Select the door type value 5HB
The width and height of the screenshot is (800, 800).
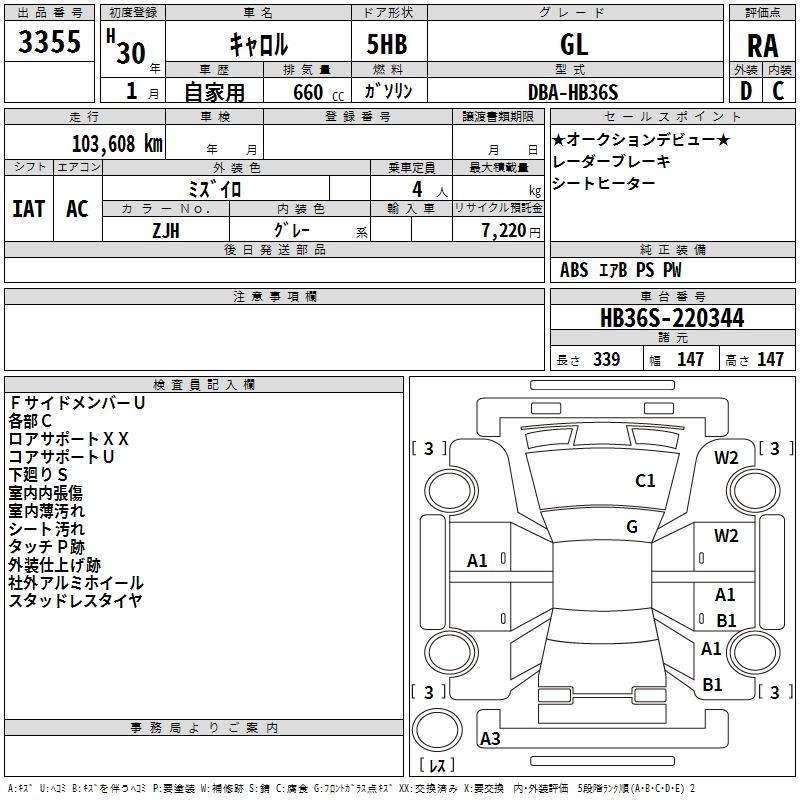(387, 44)
